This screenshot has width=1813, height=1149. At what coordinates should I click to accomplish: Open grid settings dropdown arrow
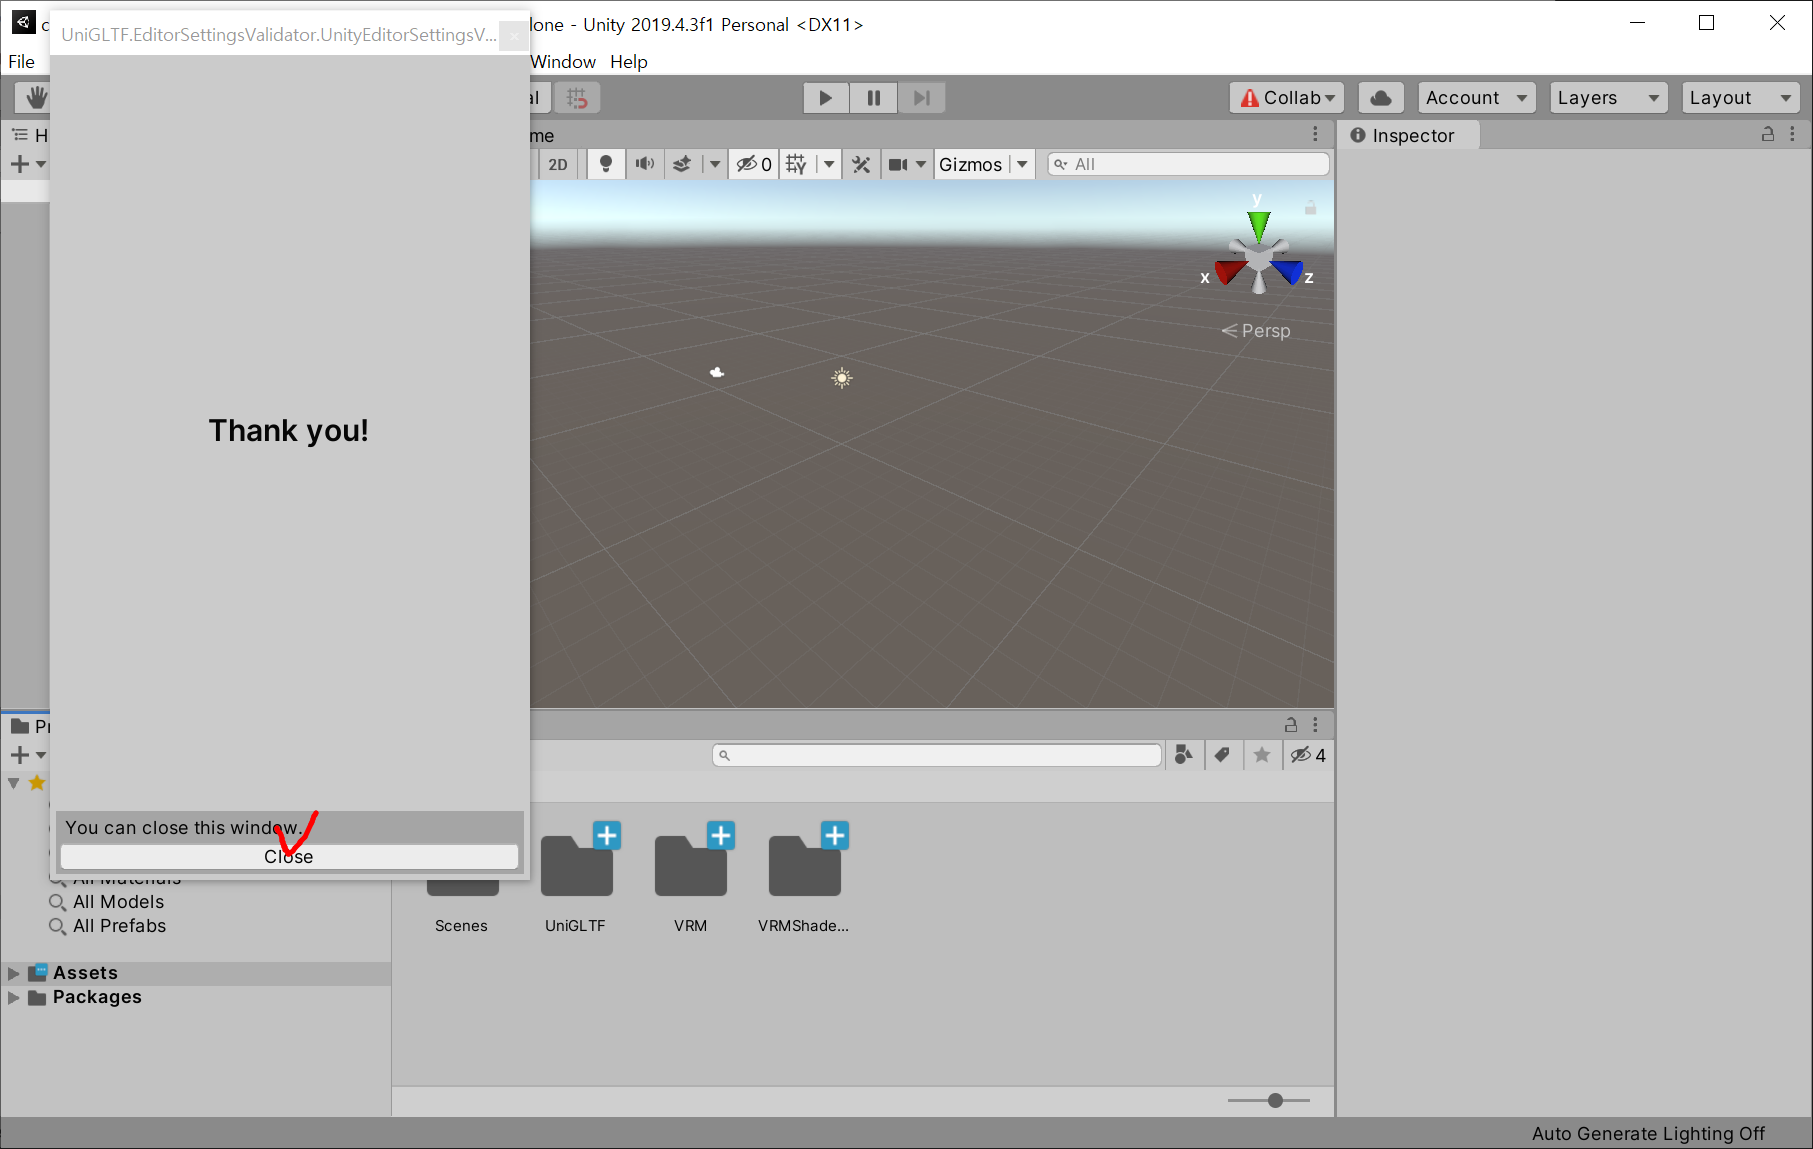829,165
